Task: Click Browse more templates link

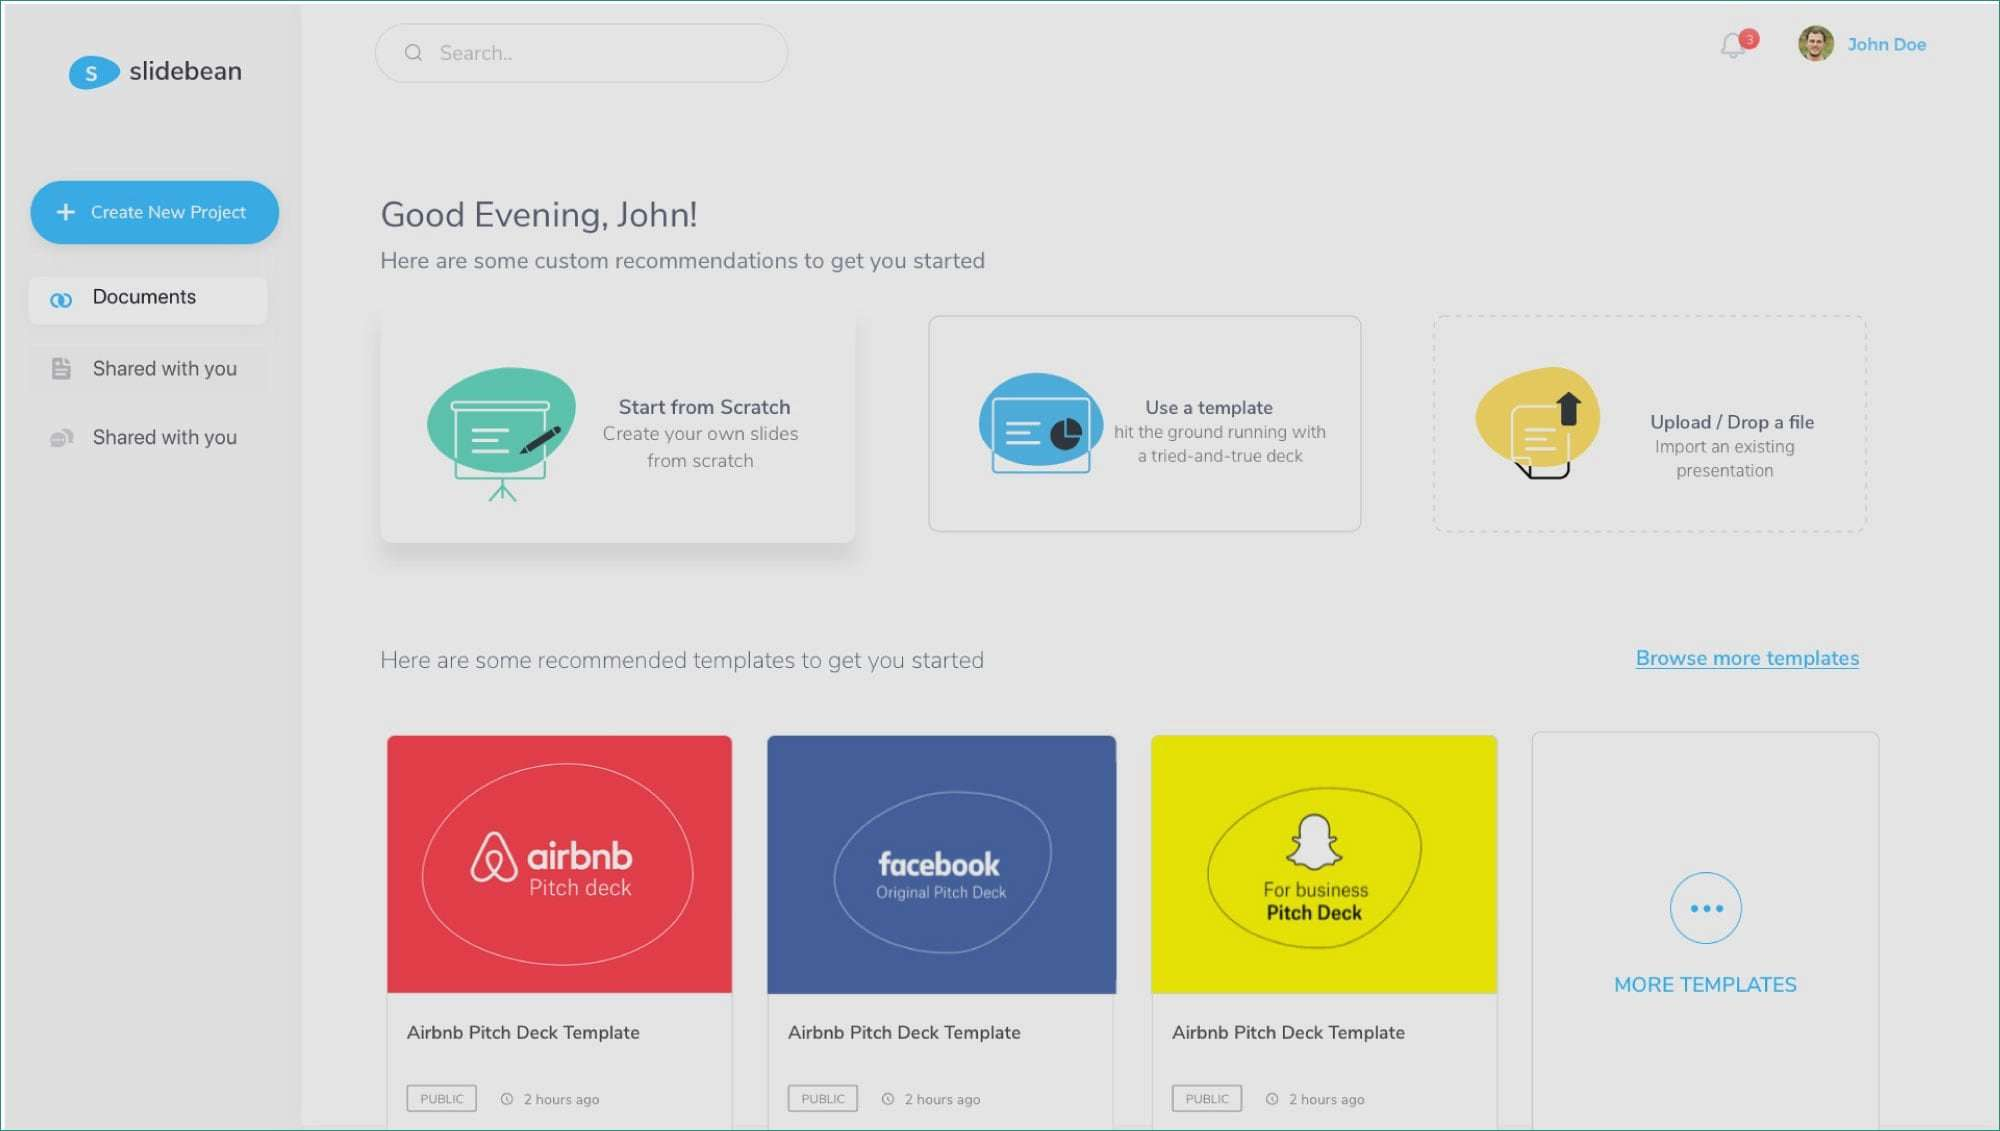Action: (x=1747, y=657)
